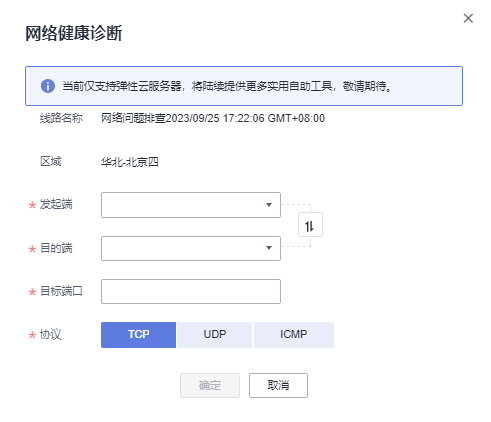Click the caret arrow of the 发起端 selector
Screen dimensions: 491x422
click(269, 205)
